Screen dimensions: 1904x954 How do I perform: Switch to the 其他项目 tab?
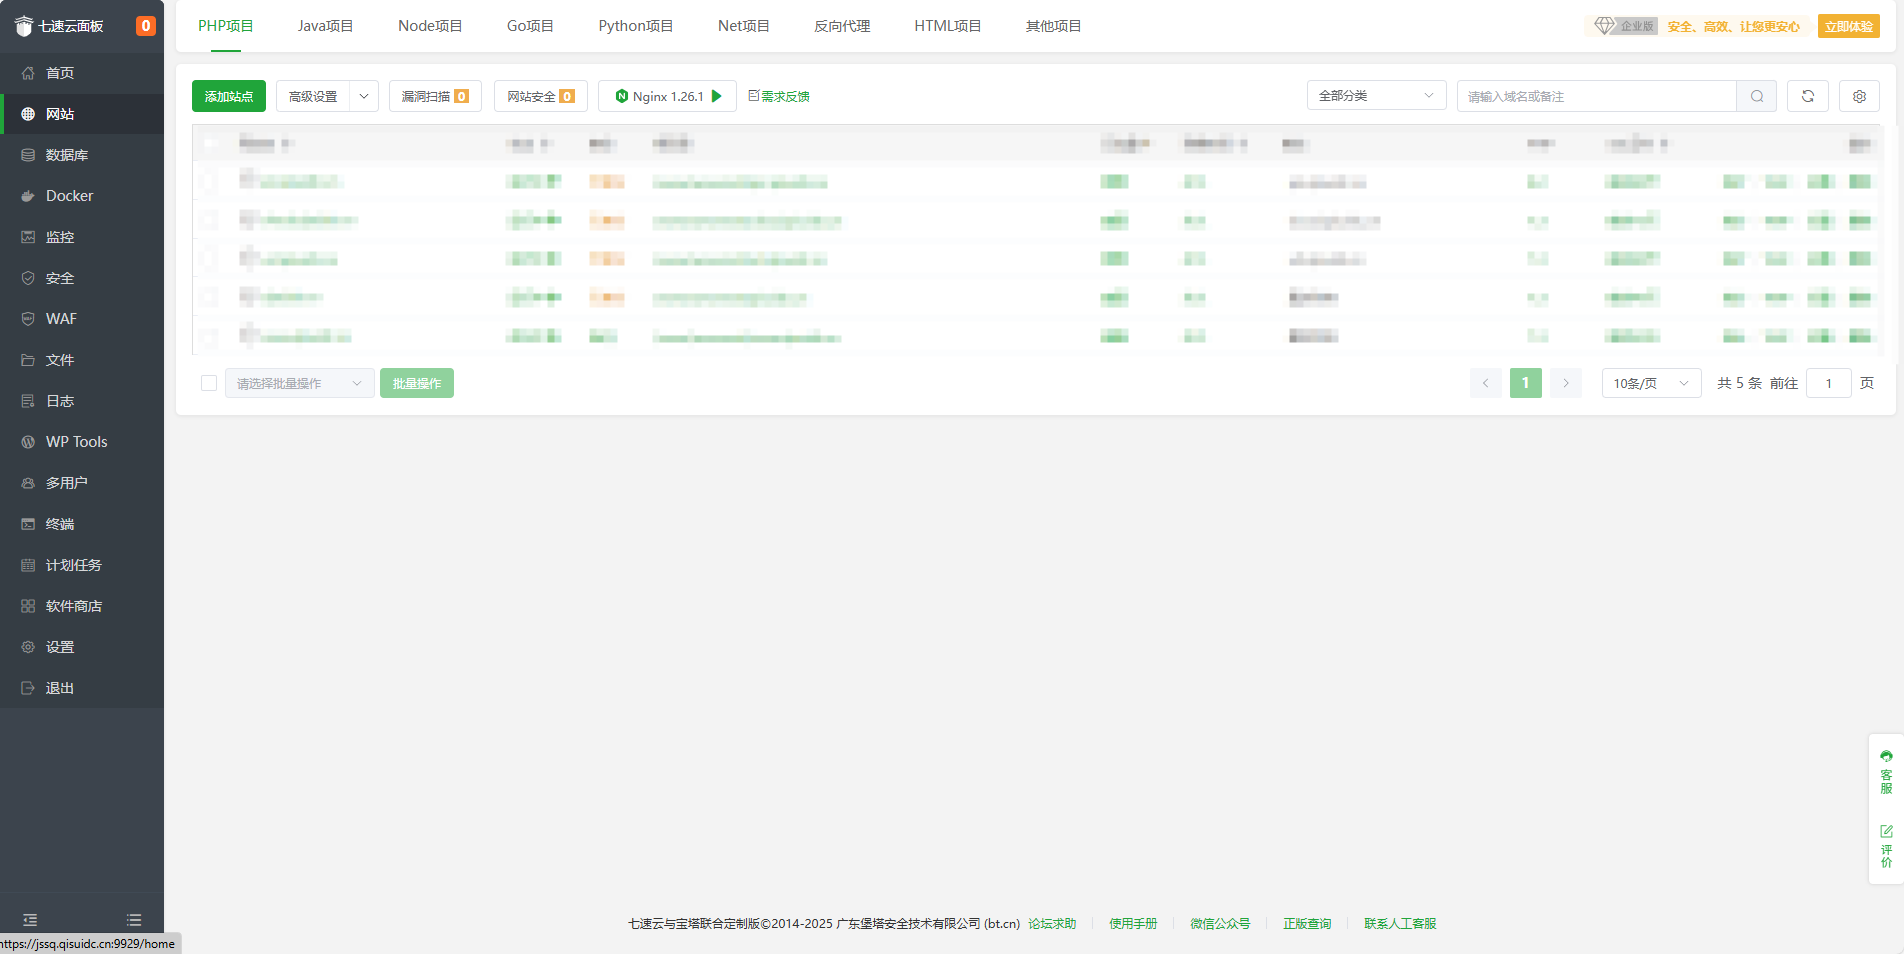[1054, 26]
